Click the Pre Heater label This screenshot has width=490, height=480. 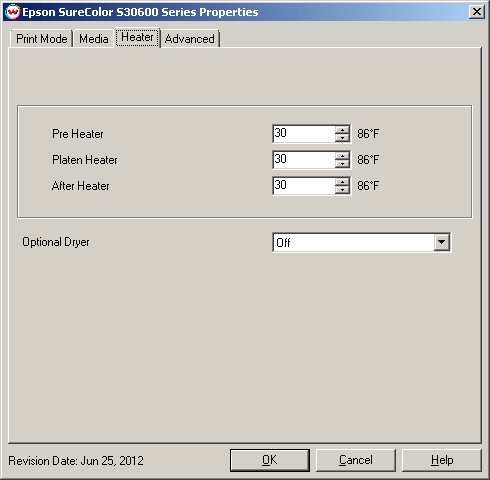click(78, 134)
